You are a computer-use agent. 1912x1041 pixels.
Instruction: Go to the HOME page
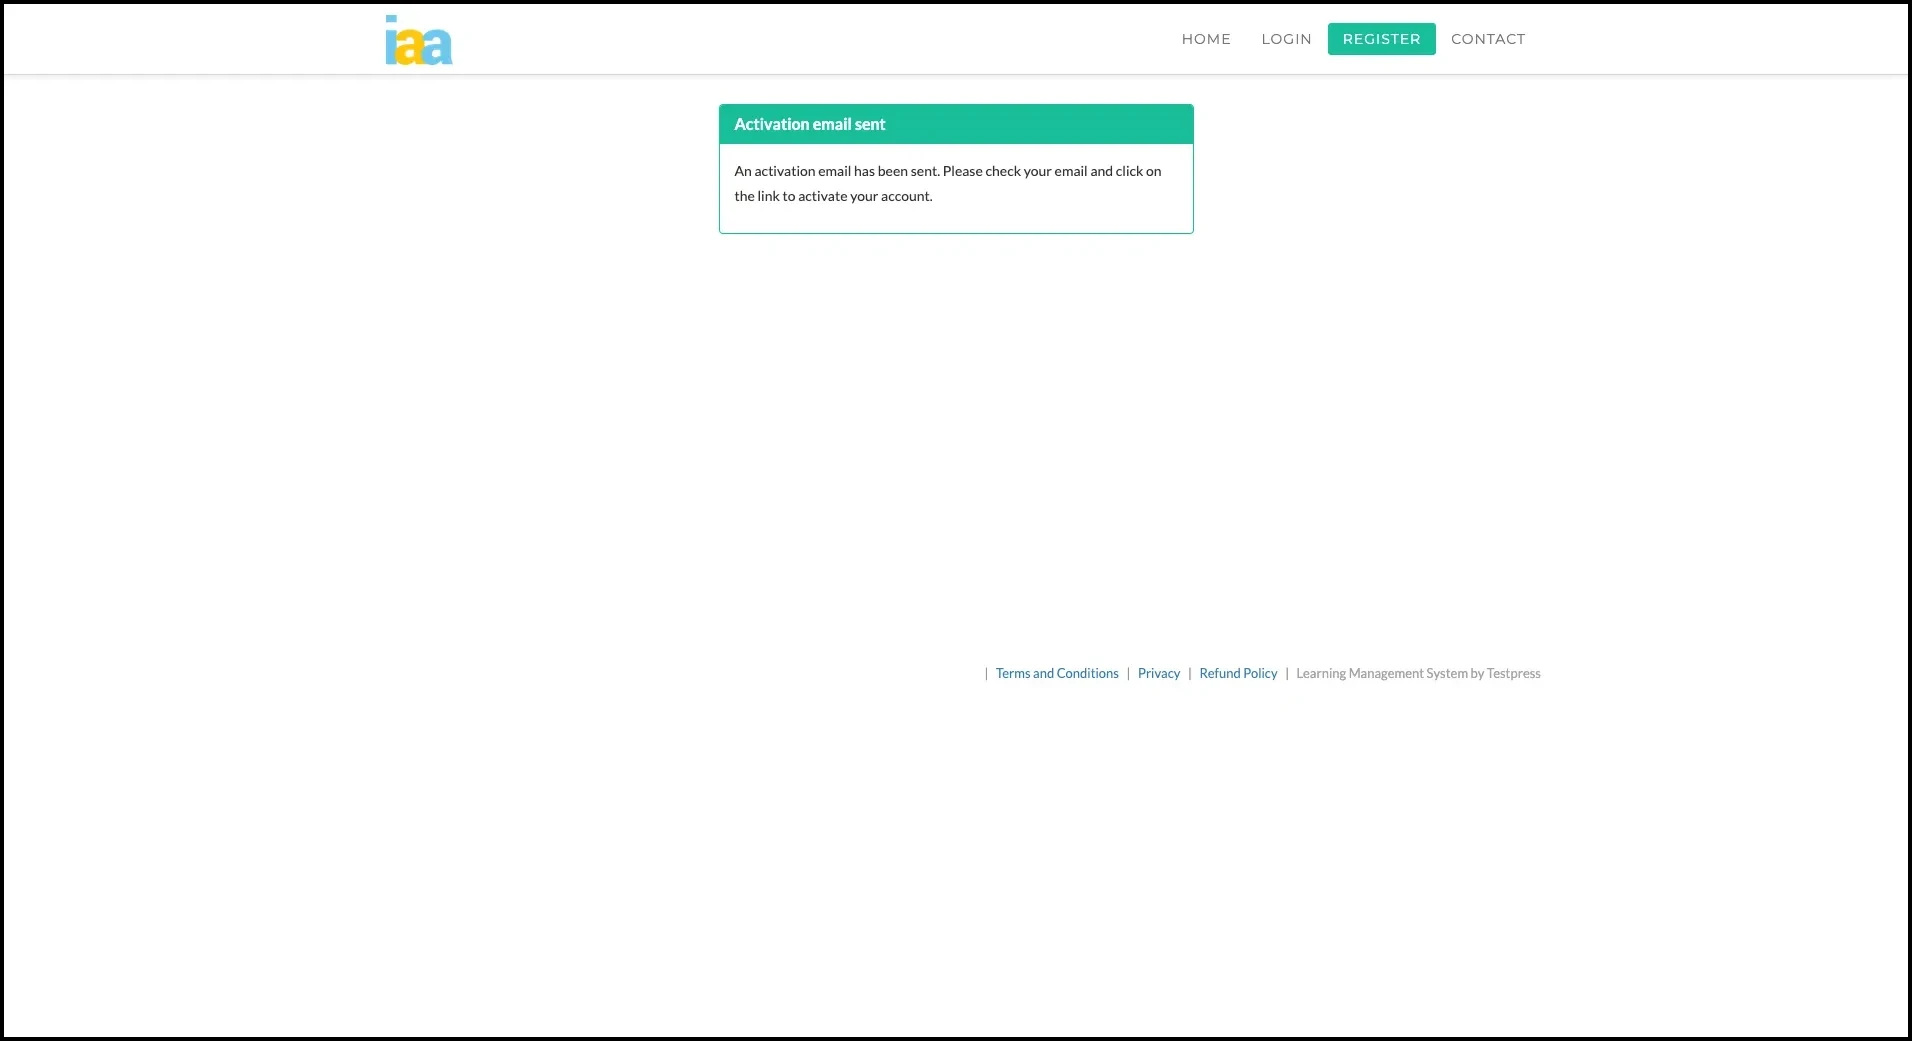(1205, 39)
